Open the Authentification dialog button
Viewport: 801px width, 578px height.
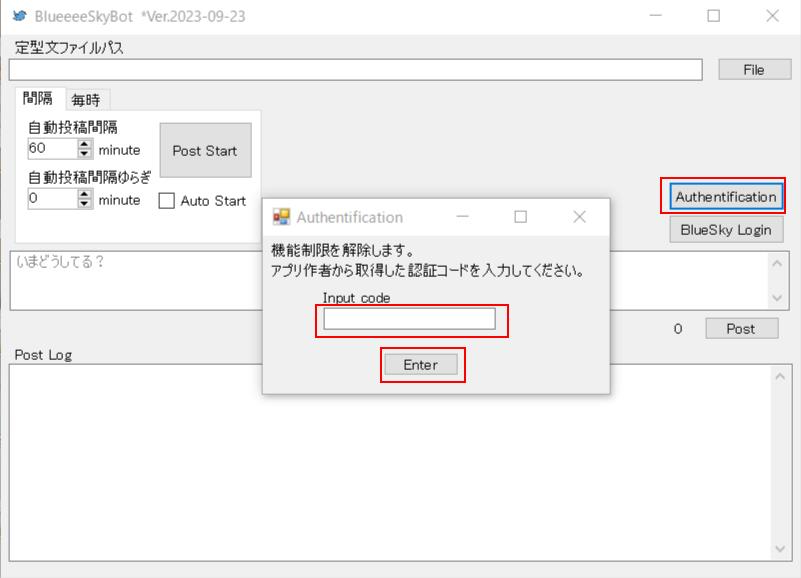728,197
